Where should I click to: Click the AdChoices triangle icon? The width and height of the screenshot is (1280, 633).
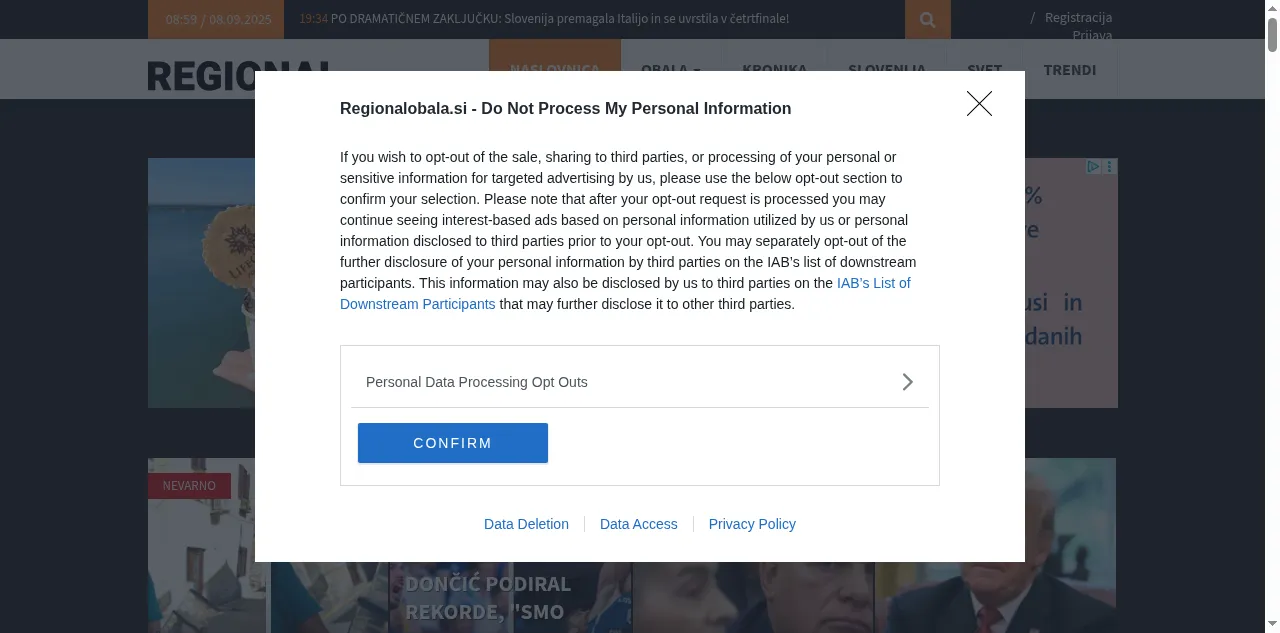(x=1094, y=167)
